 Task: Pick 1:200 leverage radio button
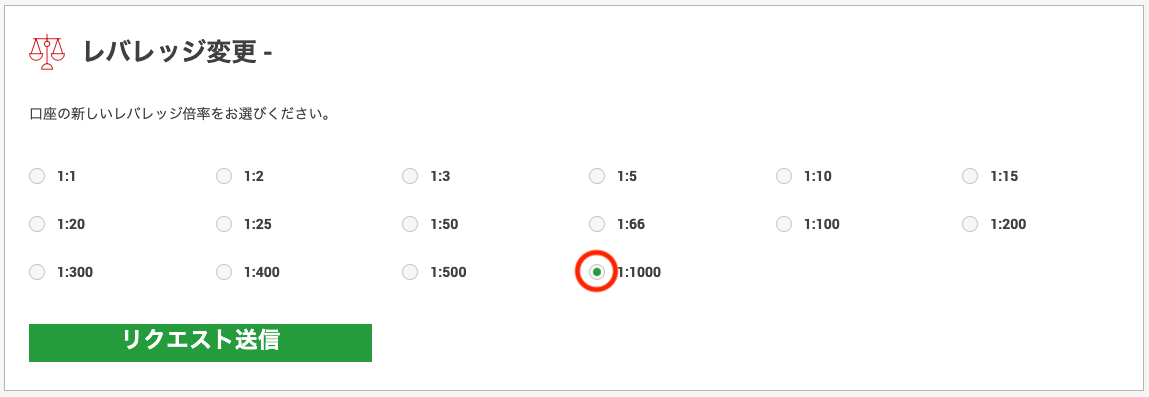point(970,224)
